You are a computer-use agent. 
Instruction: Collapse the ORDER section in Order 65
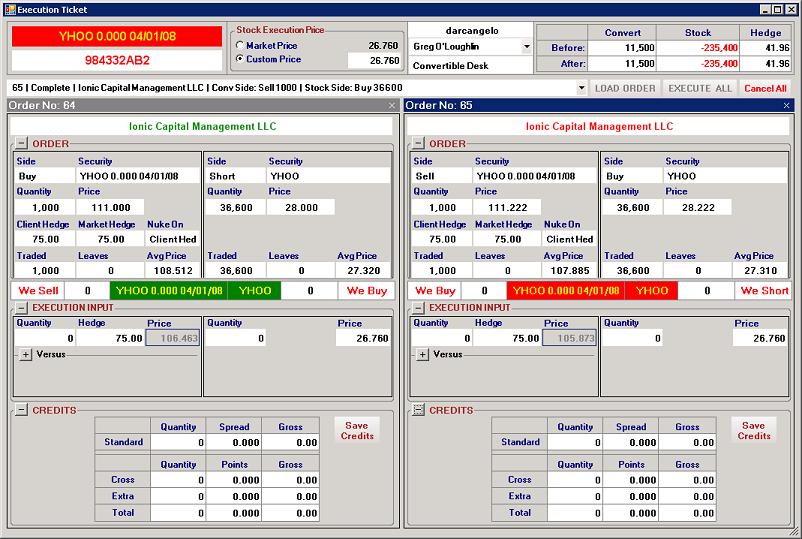[418, 143]
